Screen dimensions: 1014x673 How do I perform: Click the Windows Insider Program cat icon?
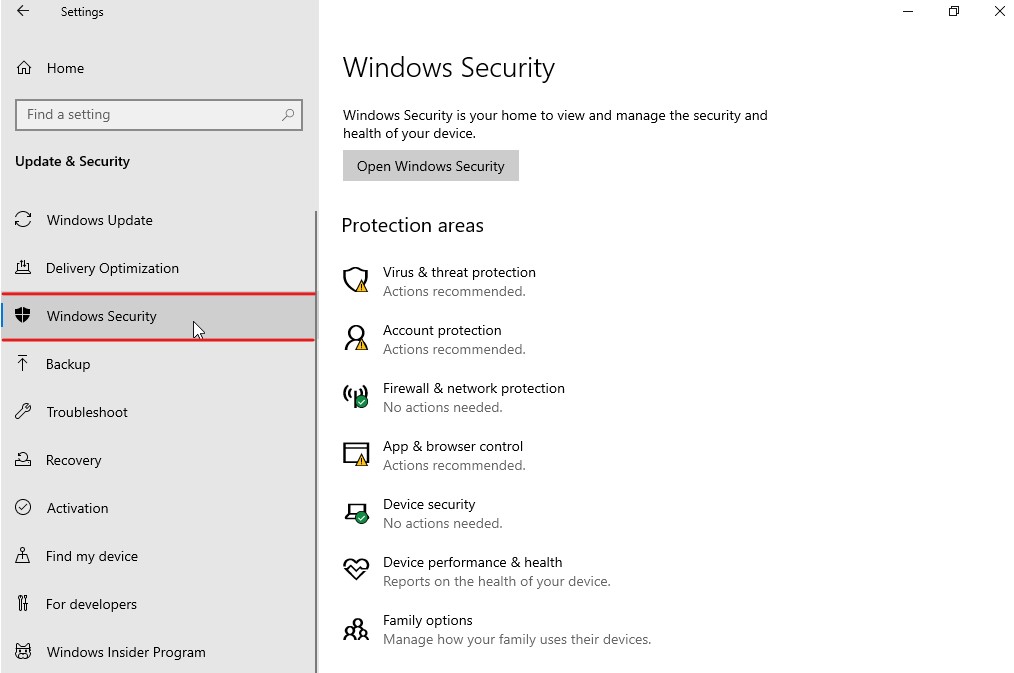point(23,651)
